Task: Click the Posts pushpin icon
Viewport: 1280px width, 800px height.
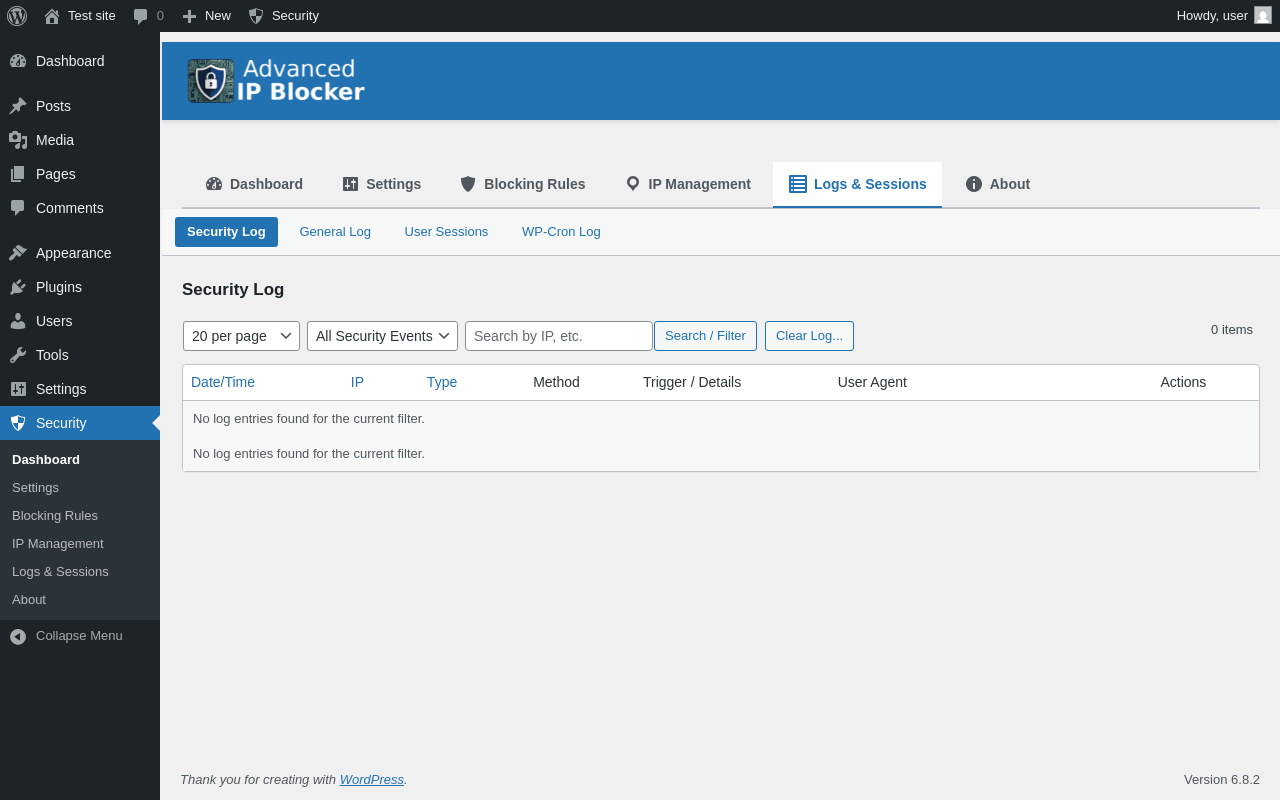Action: [18, 106]
